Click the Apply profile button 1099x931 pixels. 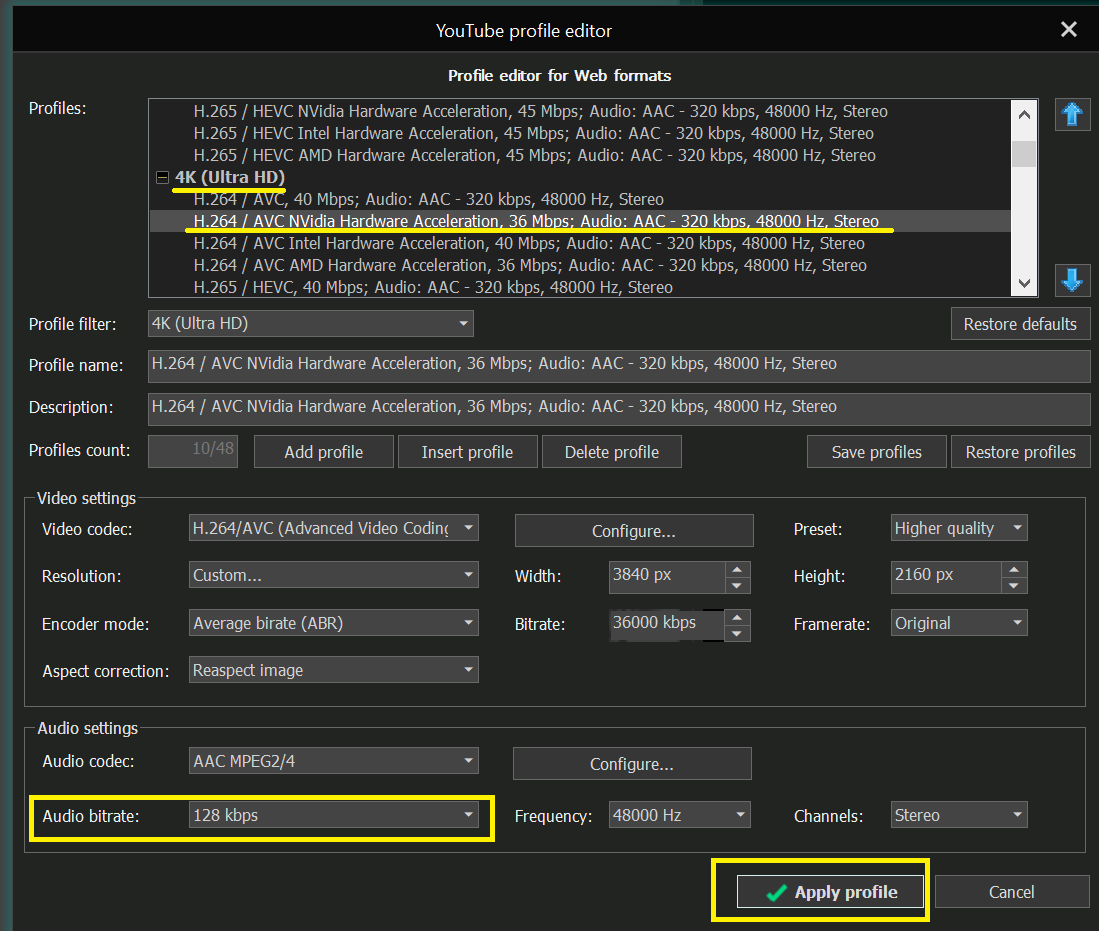[x=832, y=892]
